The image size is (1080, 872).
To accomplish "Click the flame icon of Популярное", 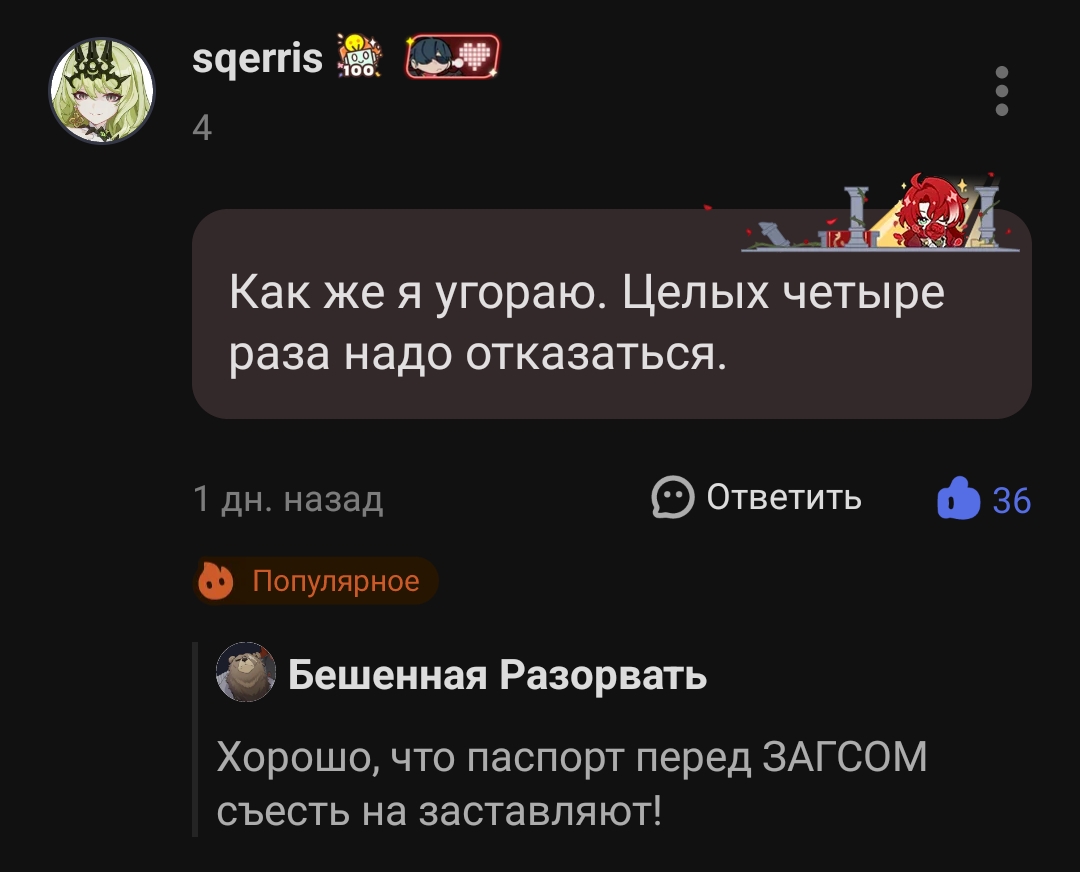I will [x=216, y=581].
